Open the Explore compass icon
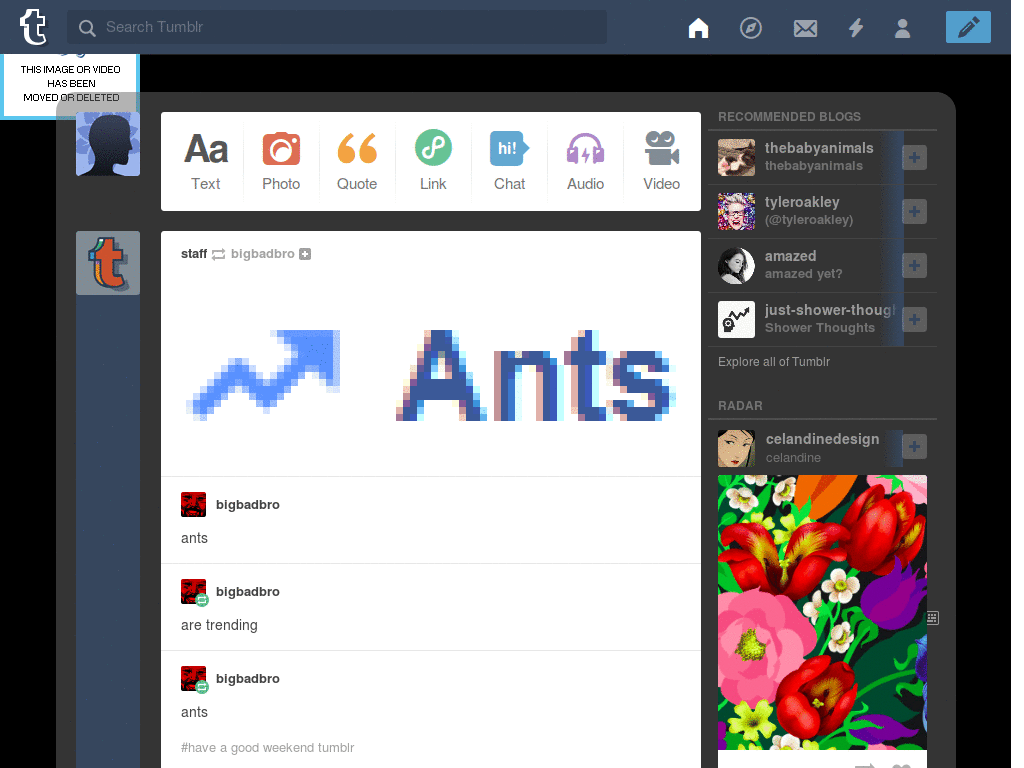This screenshot has height=768, width=1024. coord(750,28)
